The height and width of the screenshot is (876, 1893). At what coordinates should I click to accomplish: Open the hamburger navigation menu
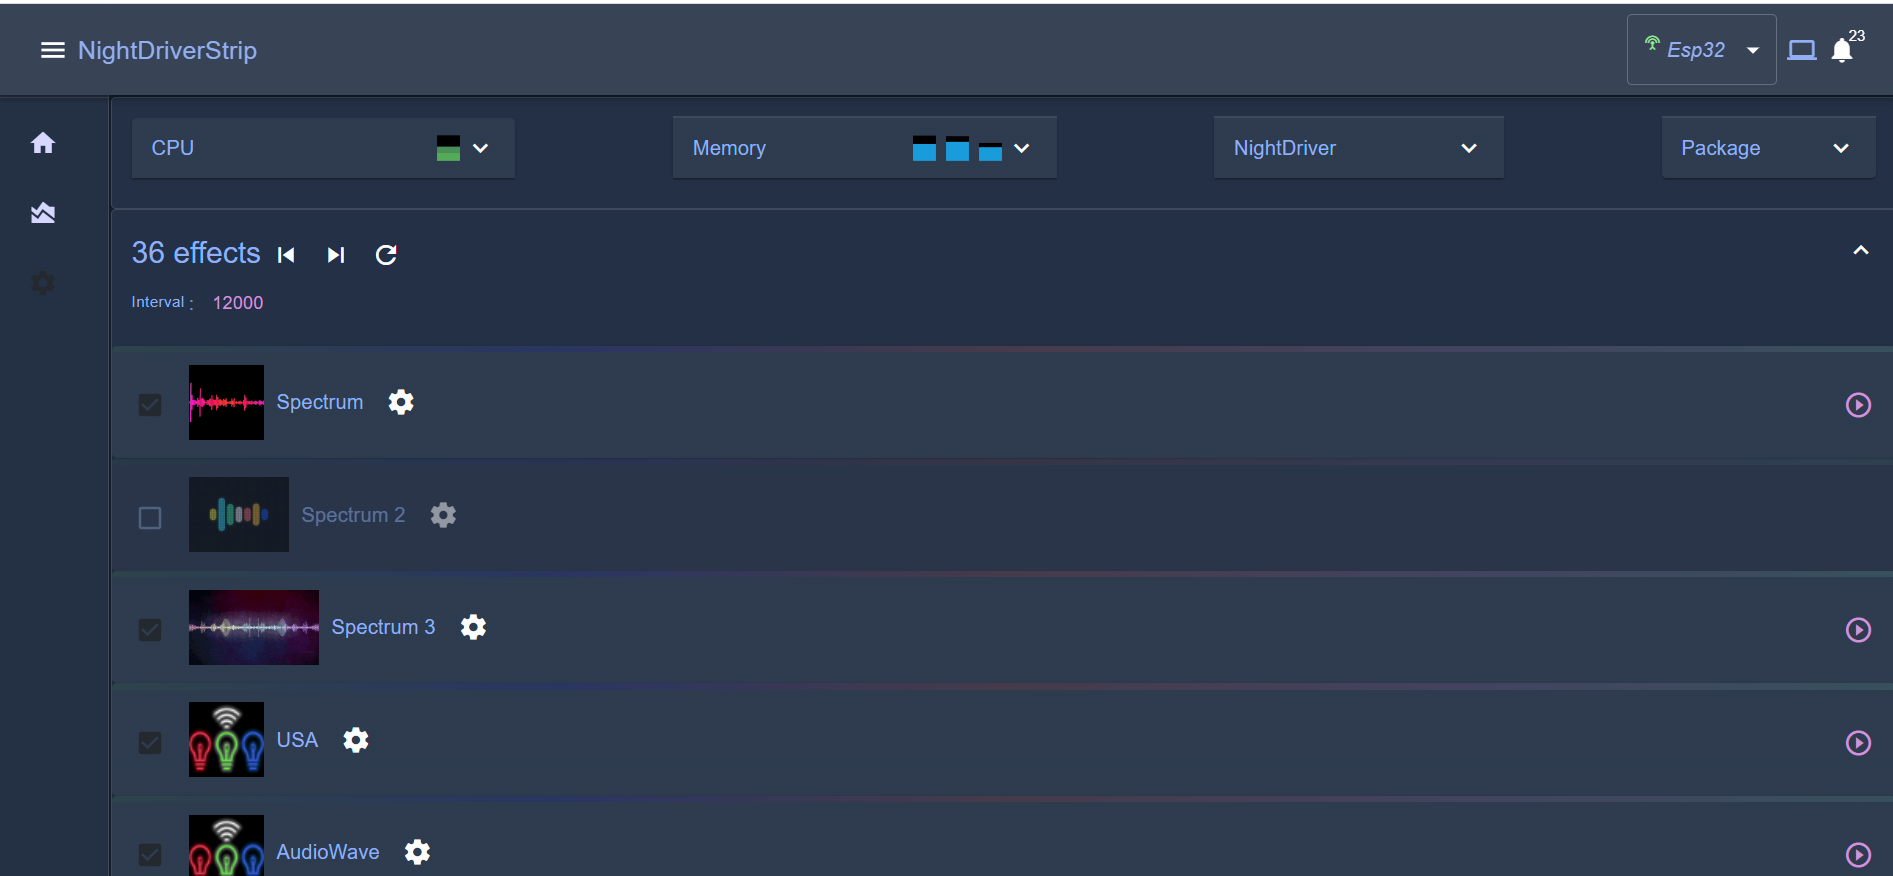tap(52, 50)
